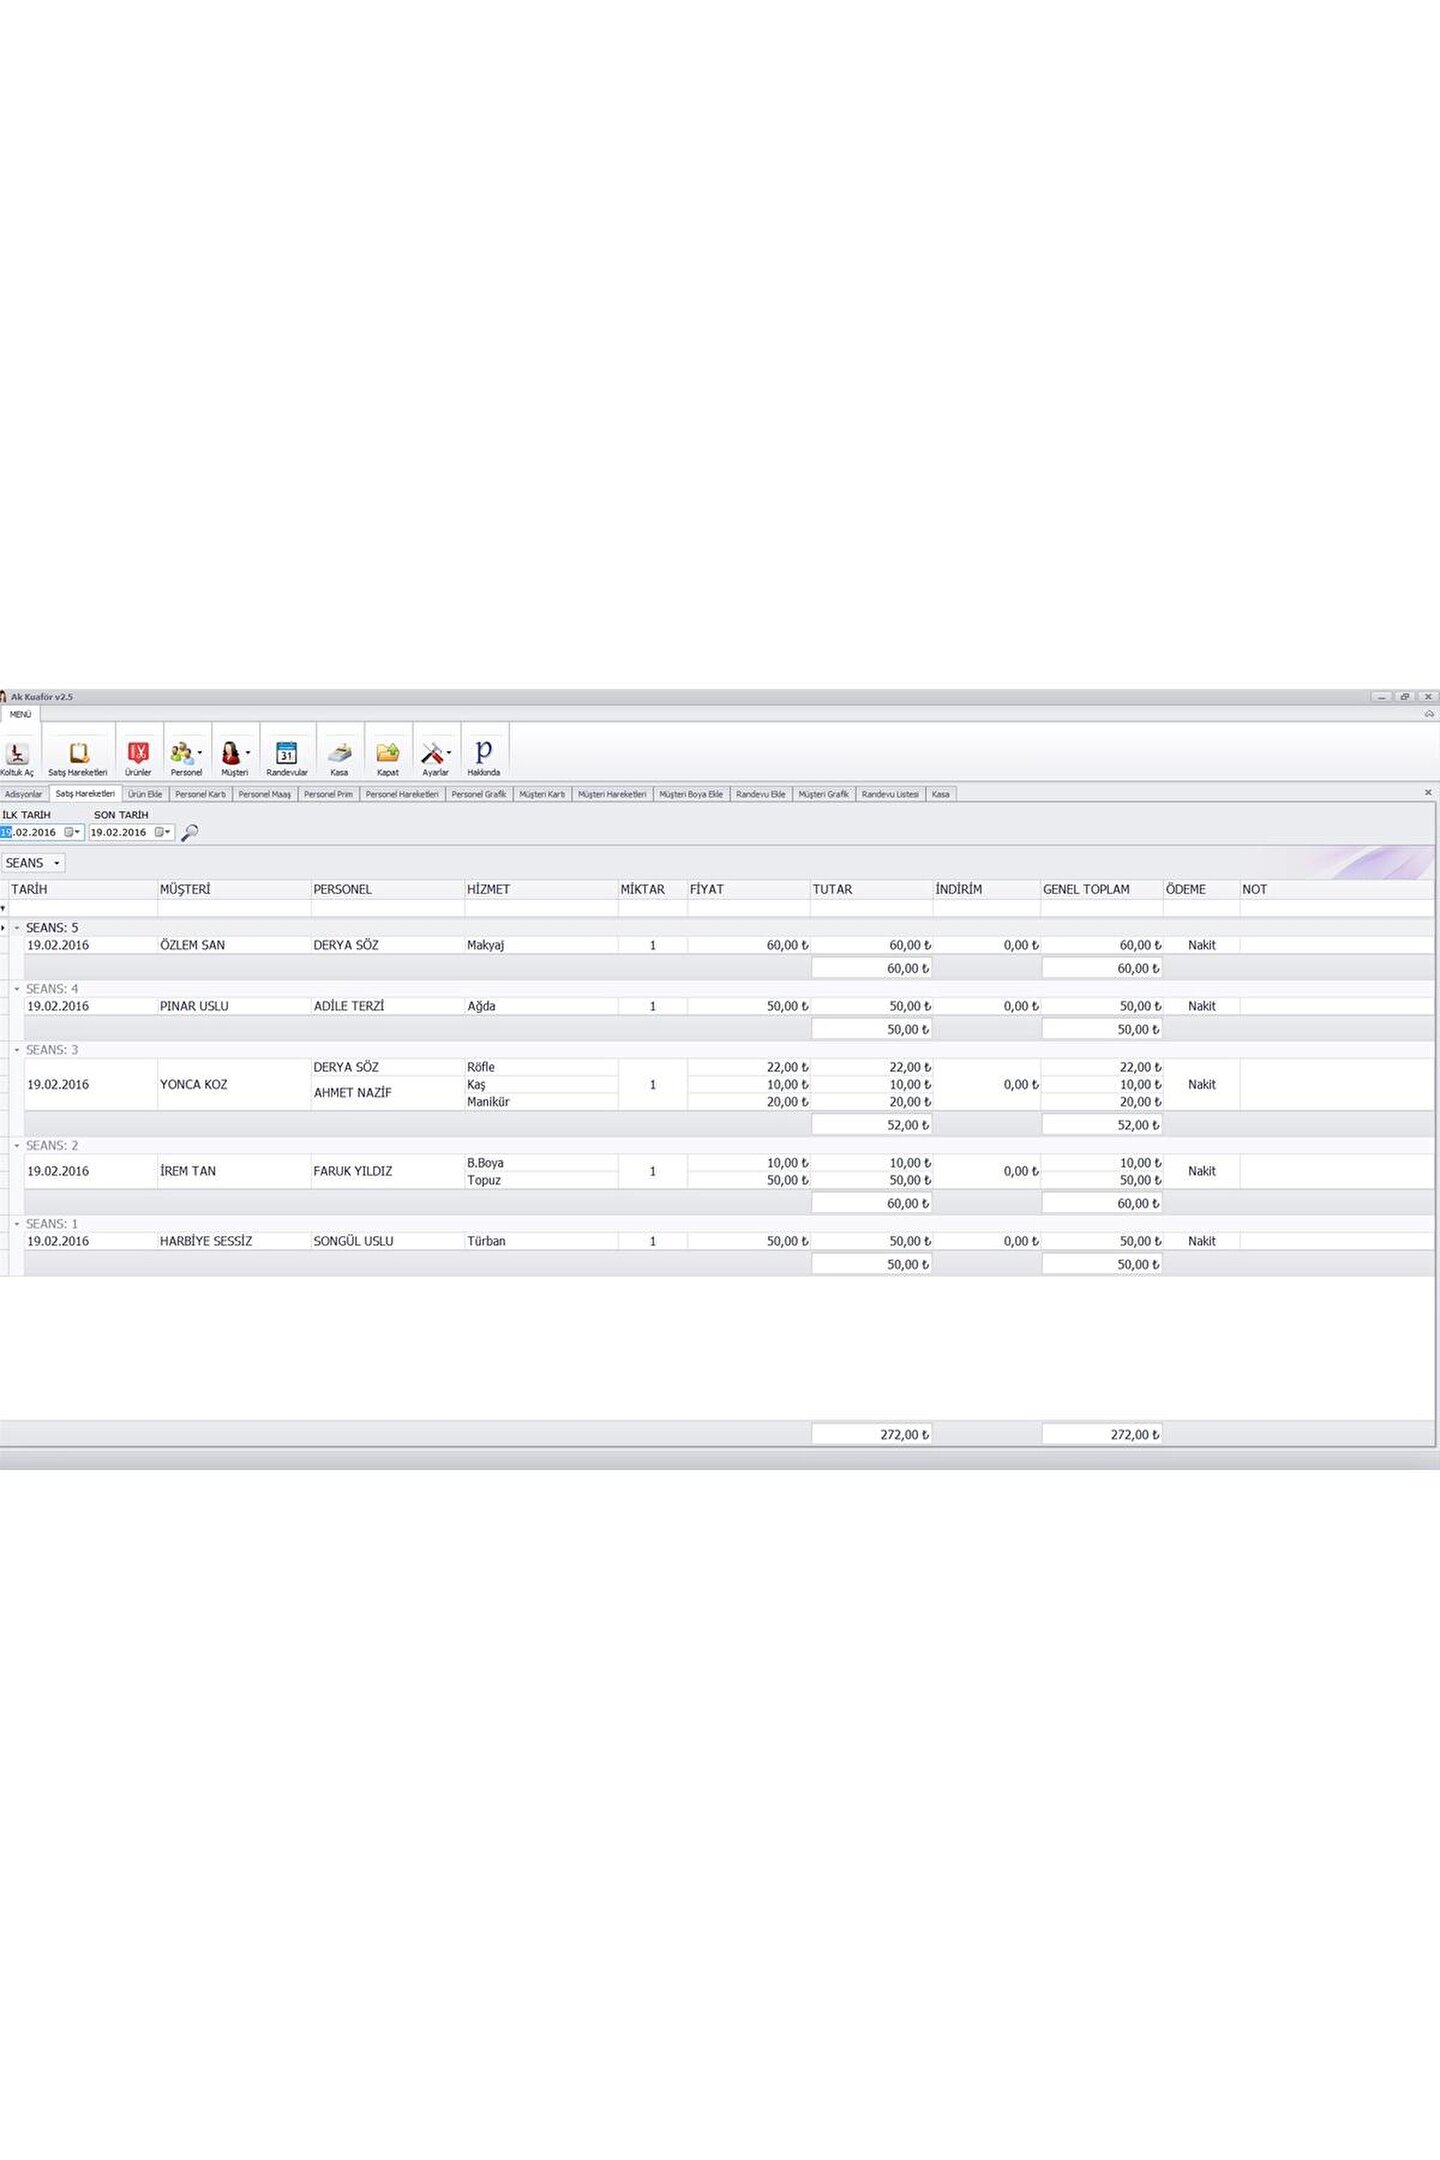Click the magnifier search icon beside dates

pyautogui.click(x=190, y=832)
